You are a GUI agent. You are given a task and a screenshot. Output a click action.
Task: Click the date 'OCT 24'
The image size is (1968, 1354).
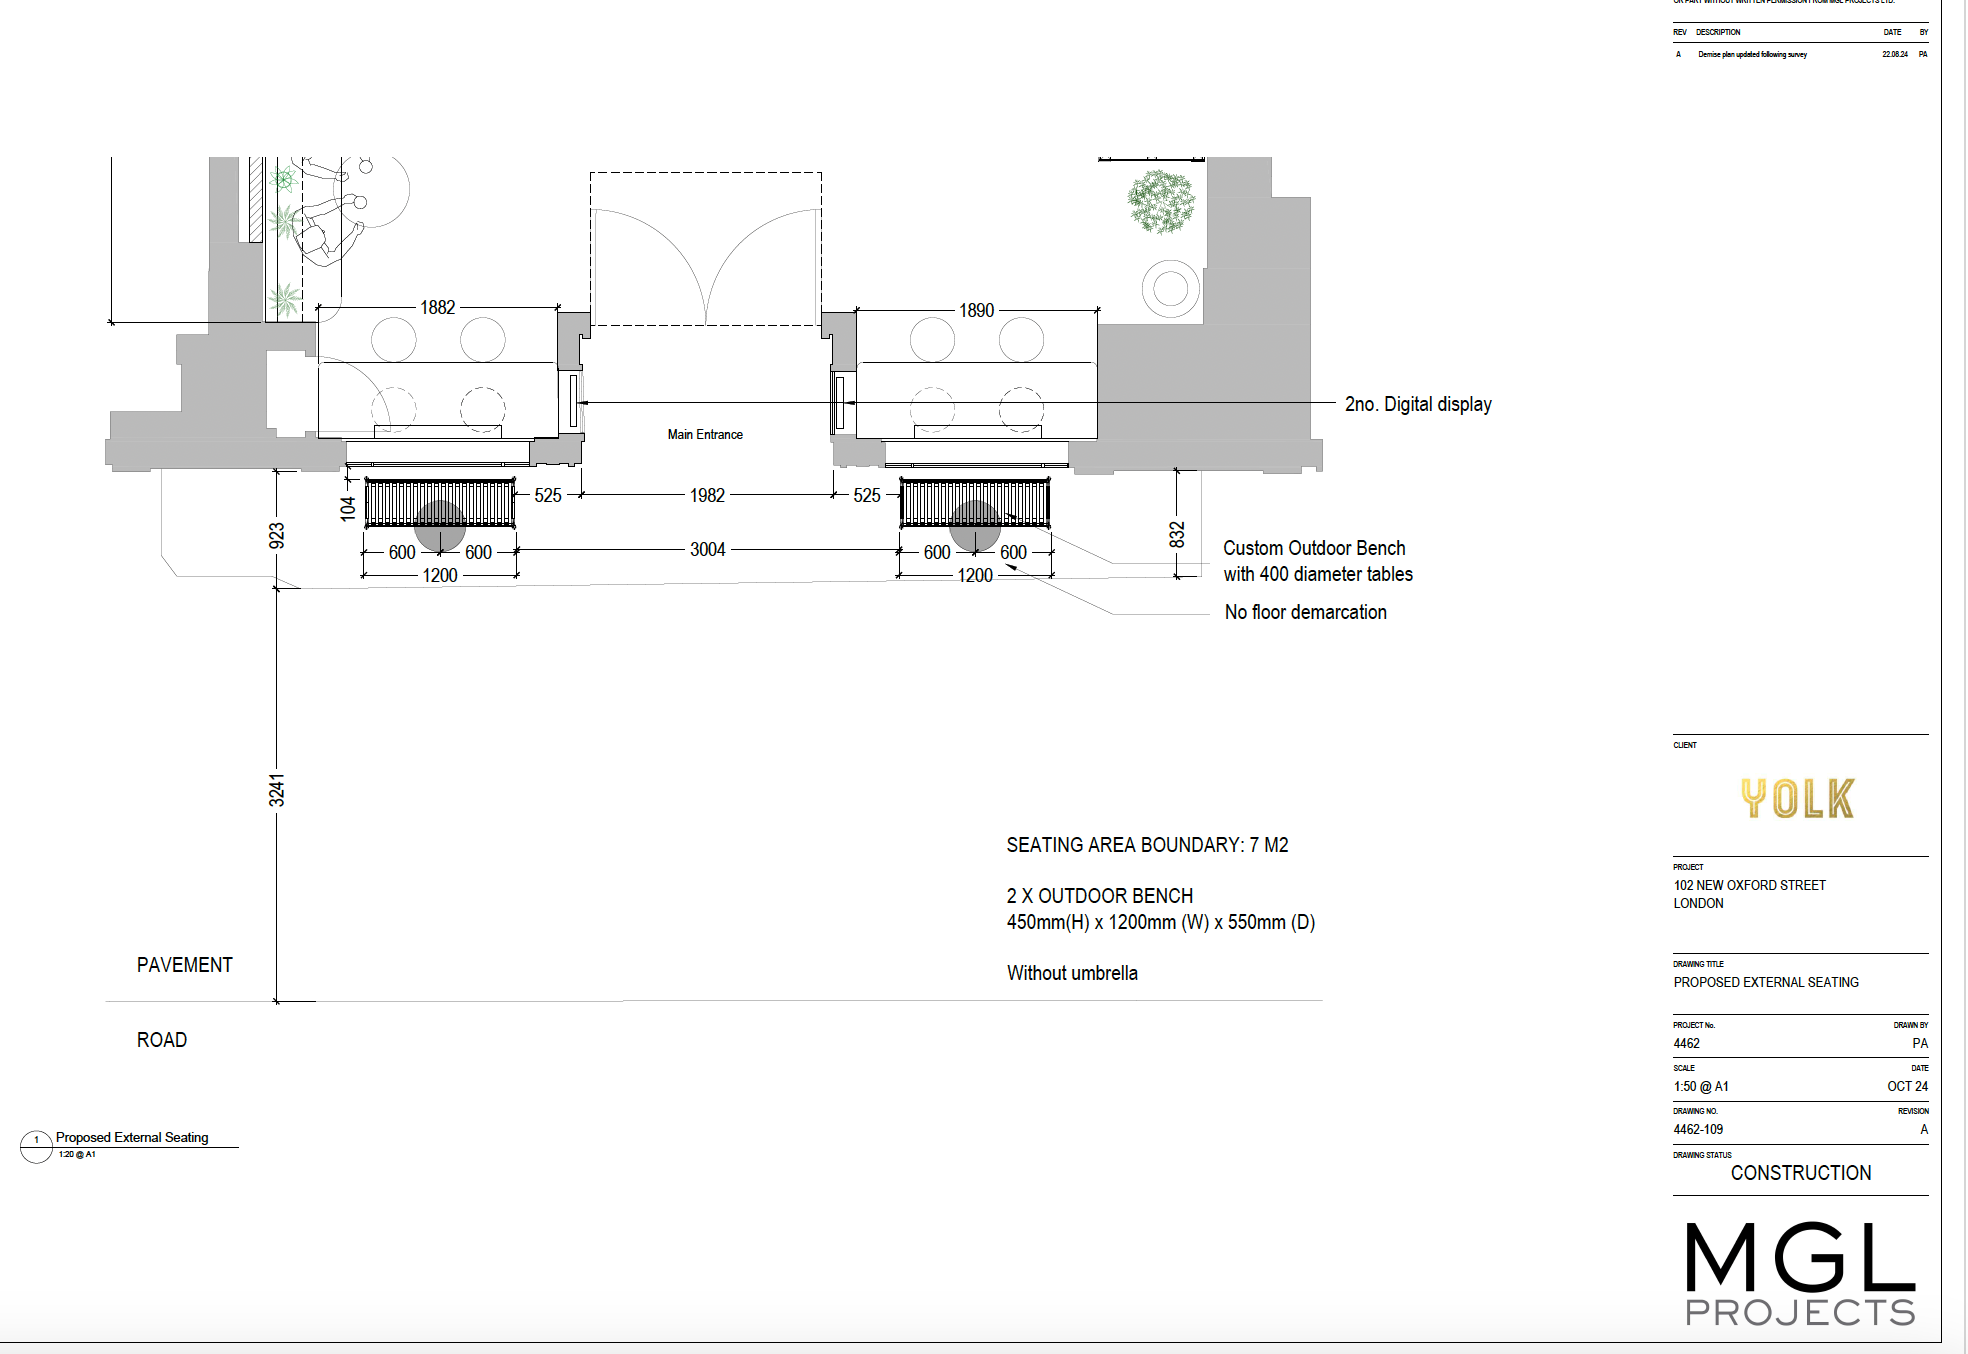(1908, 1086)
